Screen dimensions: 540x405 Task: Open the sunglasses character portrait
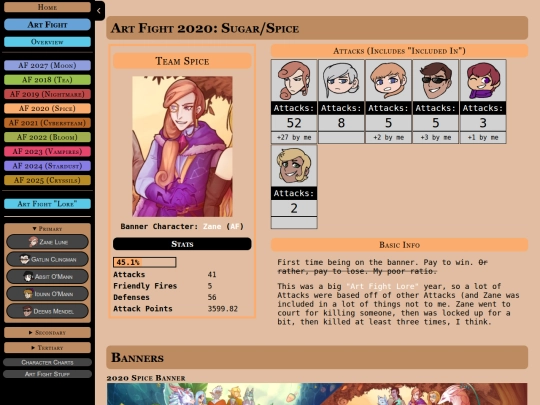click(435, 81)
